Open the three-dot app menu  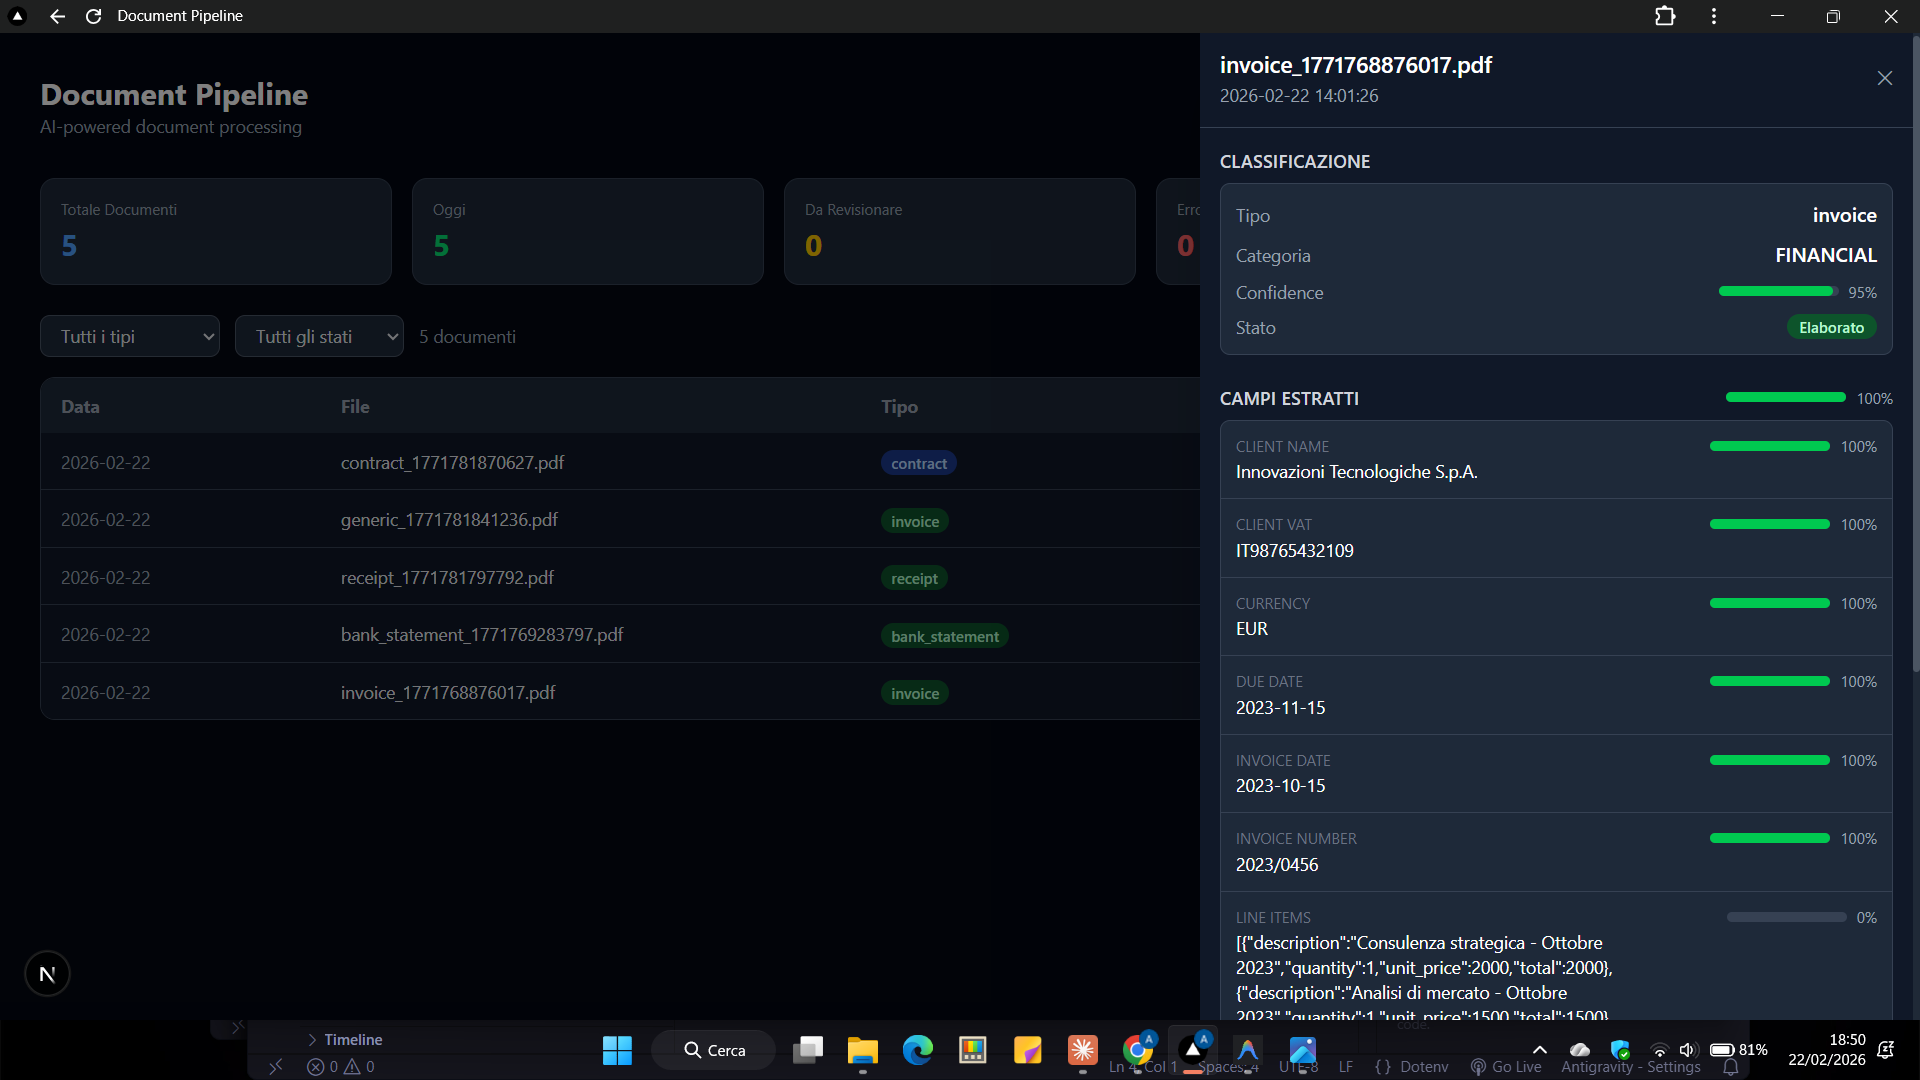pos(1714,16)
